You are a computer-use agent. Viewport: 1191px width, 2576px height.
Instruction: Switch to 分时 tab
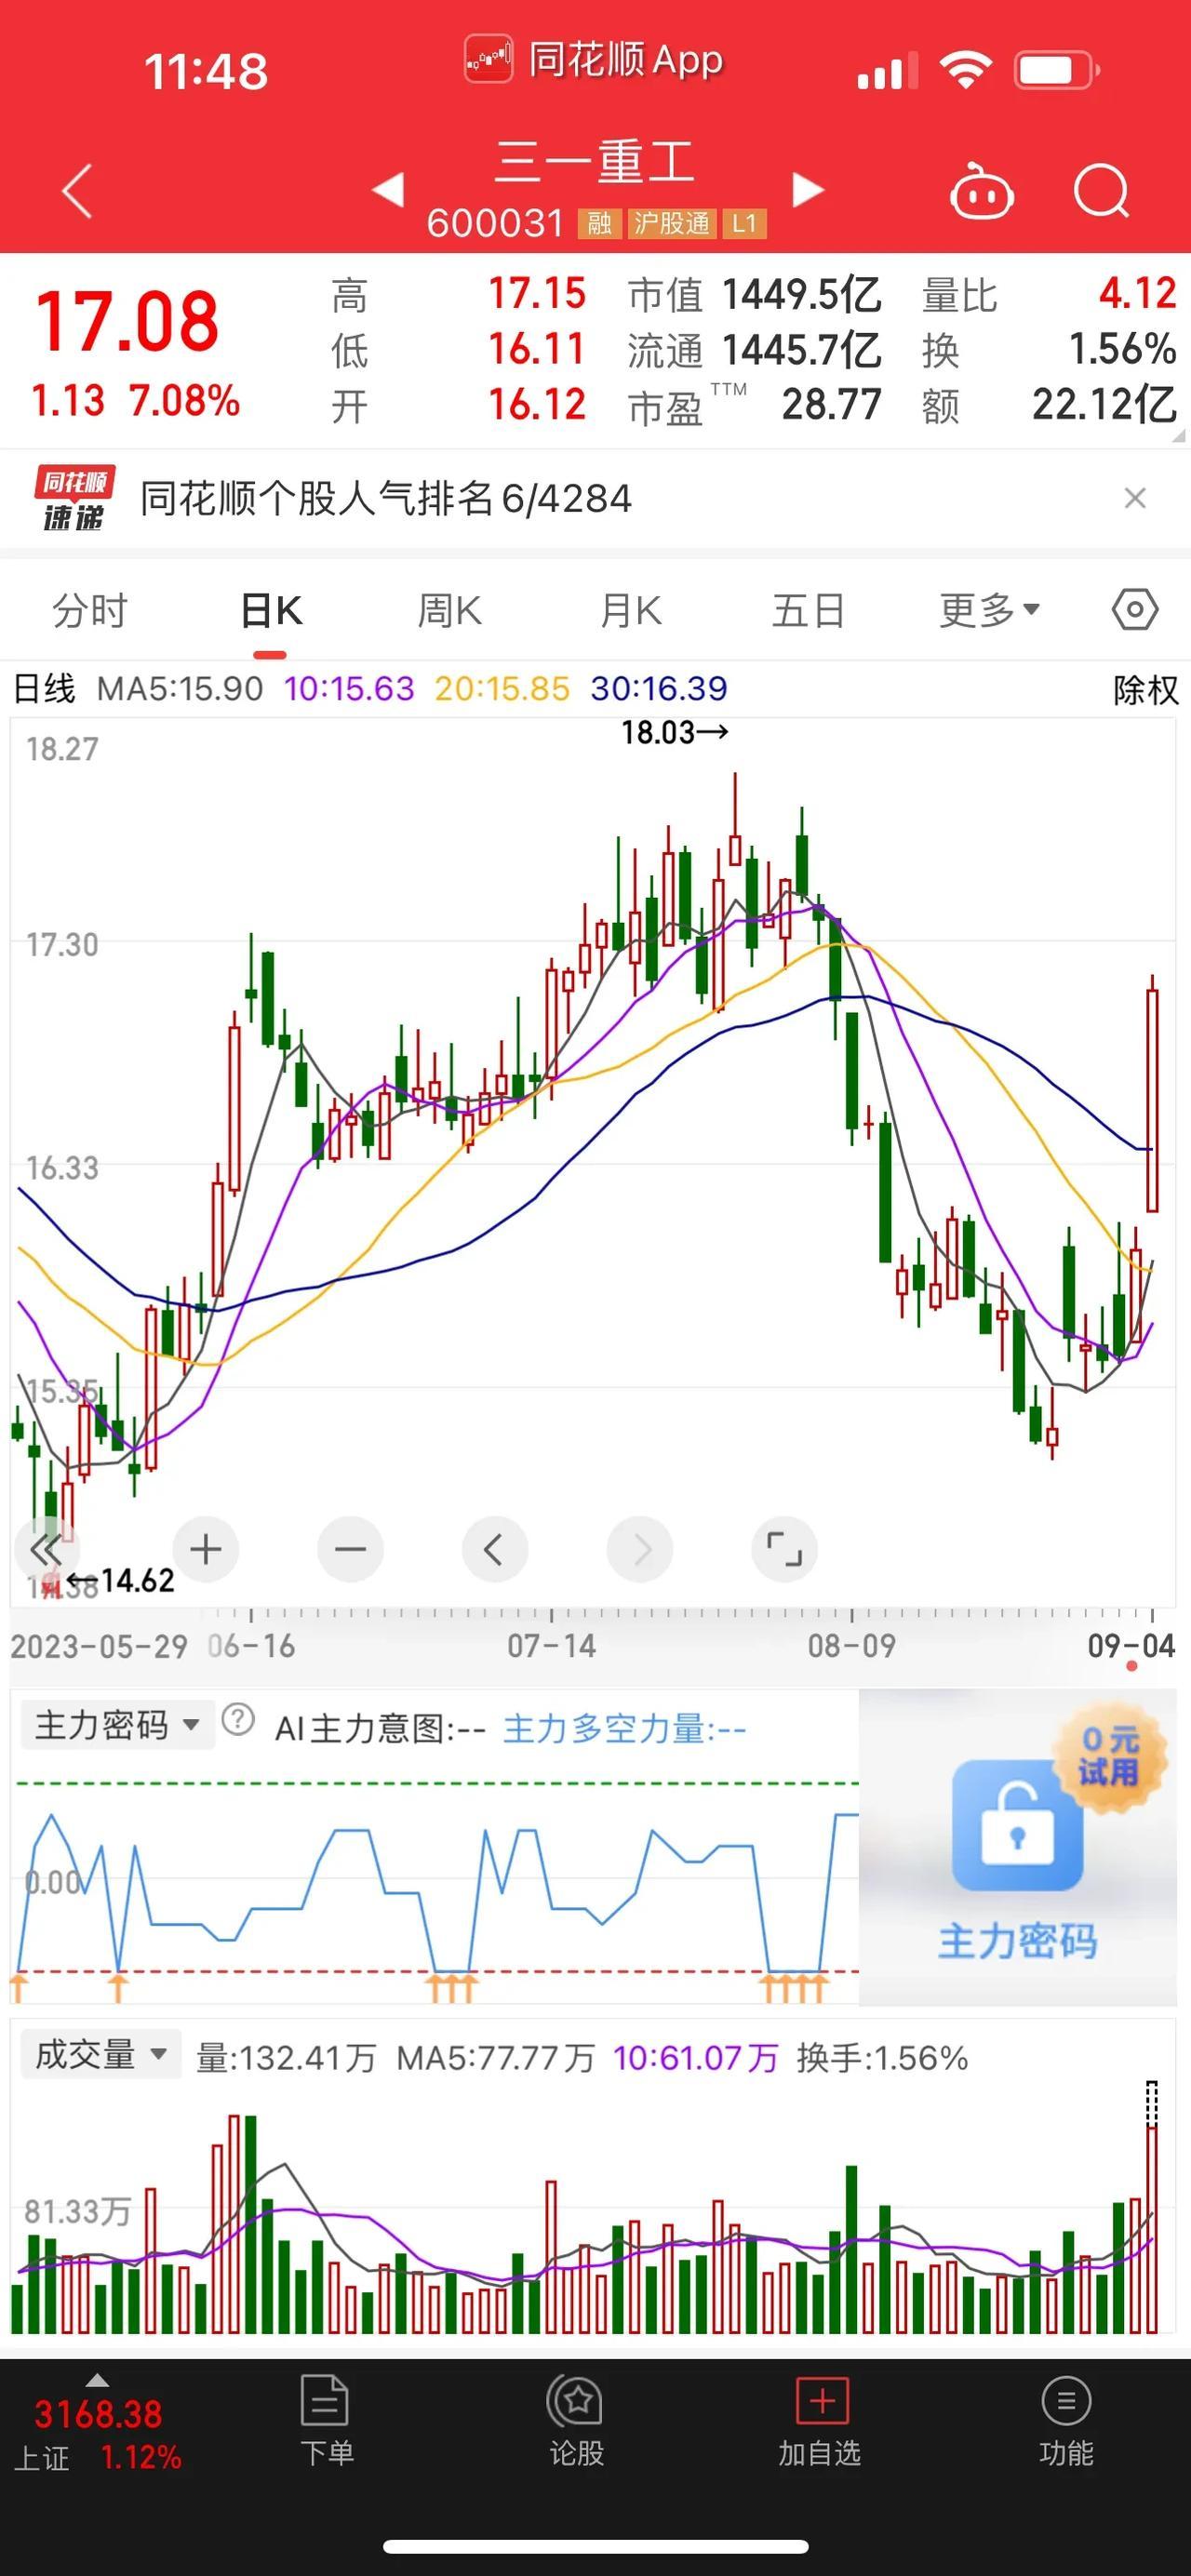point(90,610)
